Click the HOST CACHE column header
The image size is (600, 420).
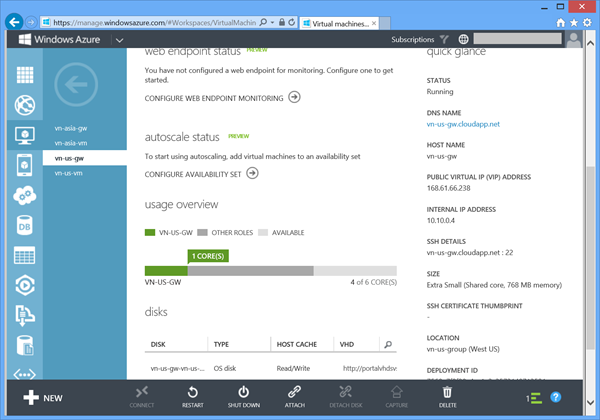pos(302,344)
